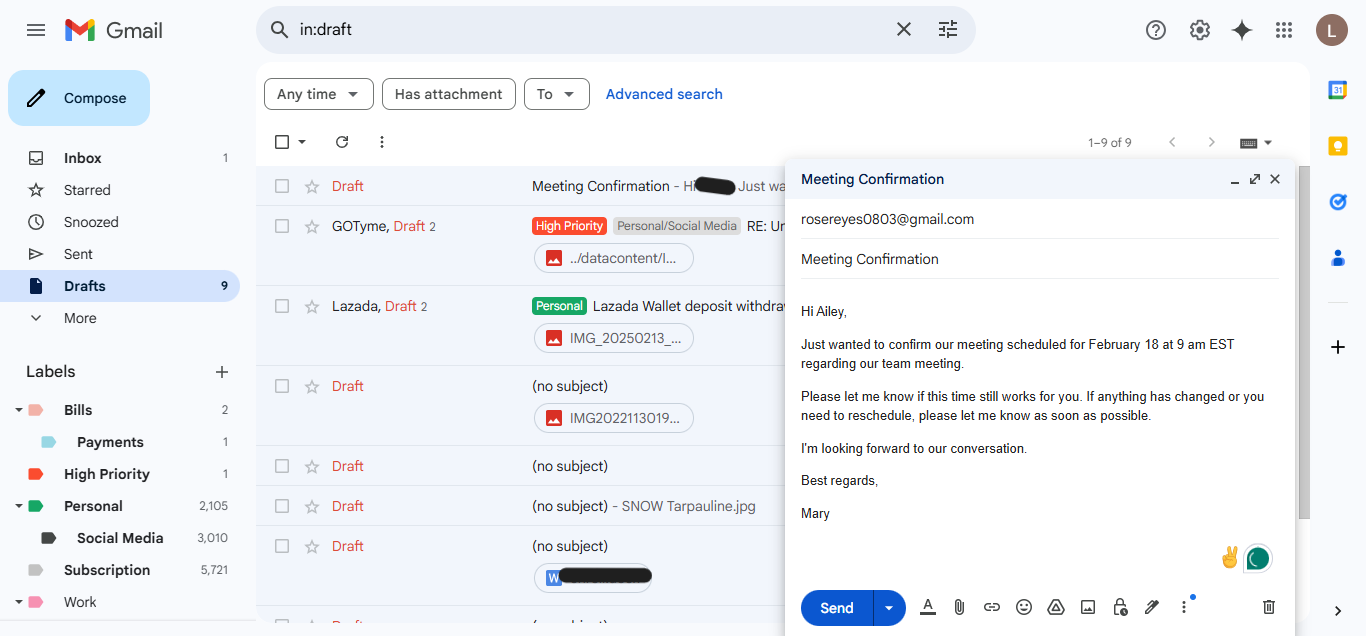
Task: Star the GOTyme draft
Action: [312, 226]
